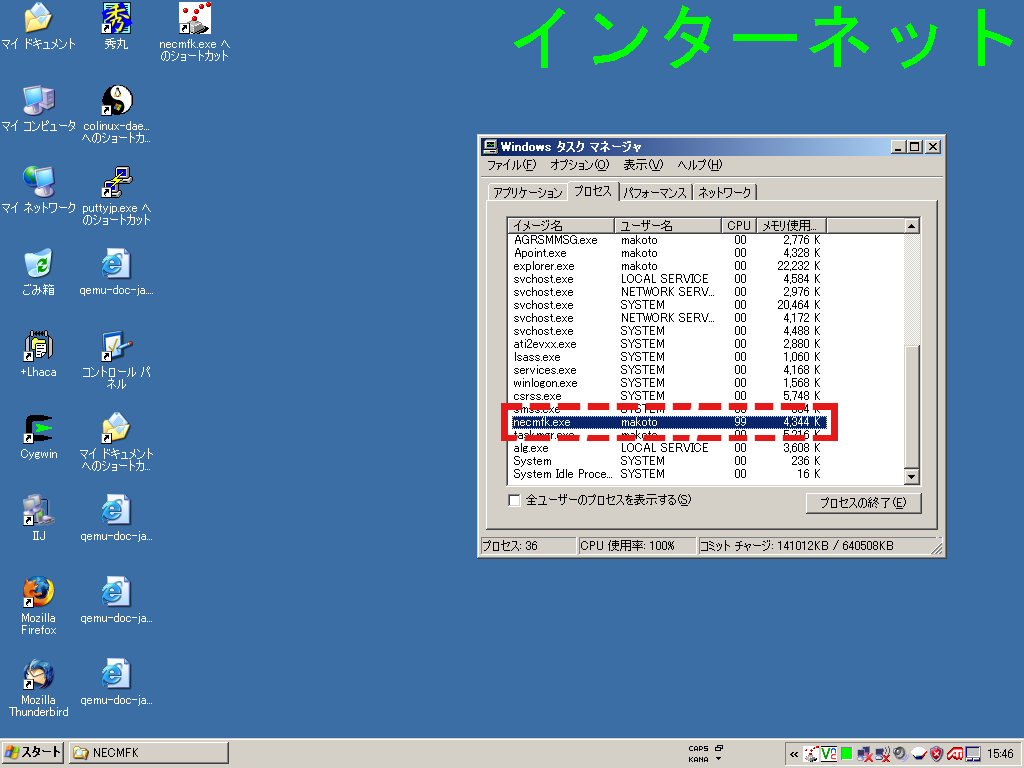Select the services.exe process row
The image size is (1024, 768).
(x=666, y=370)
